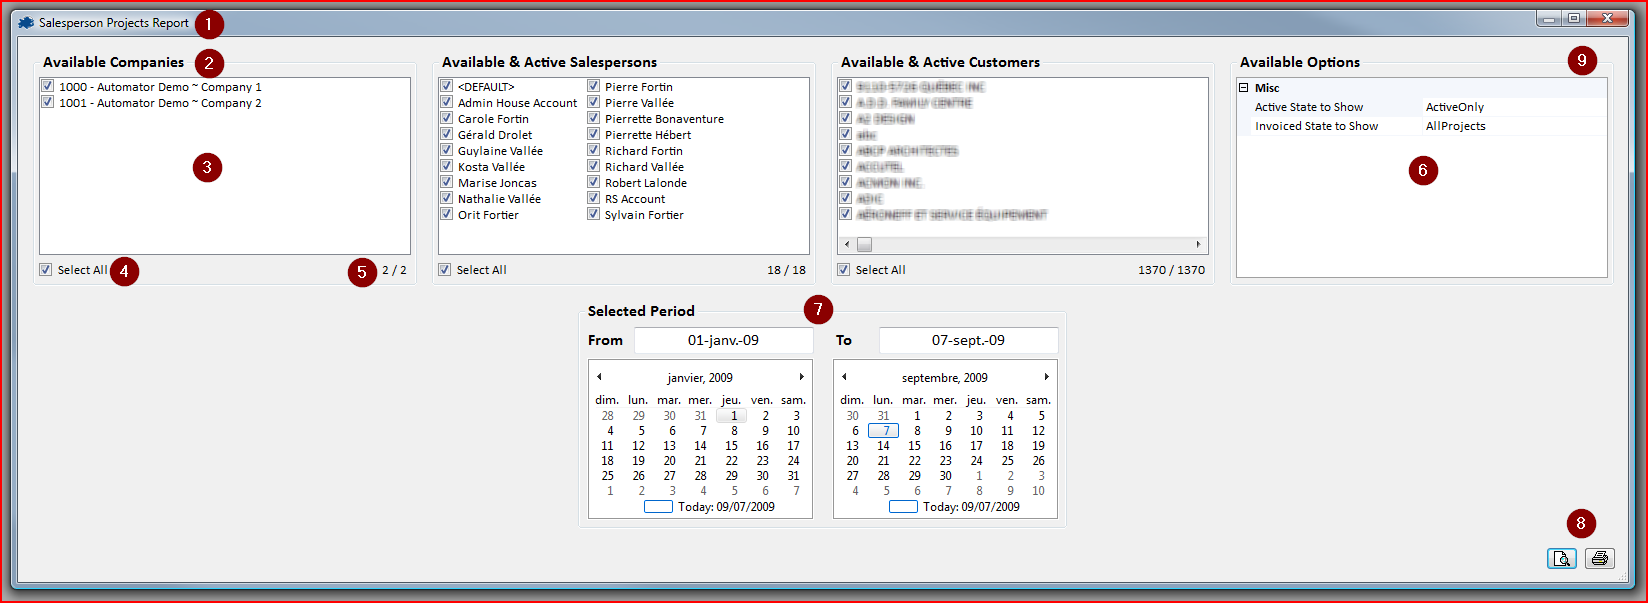
Task: Go to previous month in To calendar
Action: click(x=844, y=377)
